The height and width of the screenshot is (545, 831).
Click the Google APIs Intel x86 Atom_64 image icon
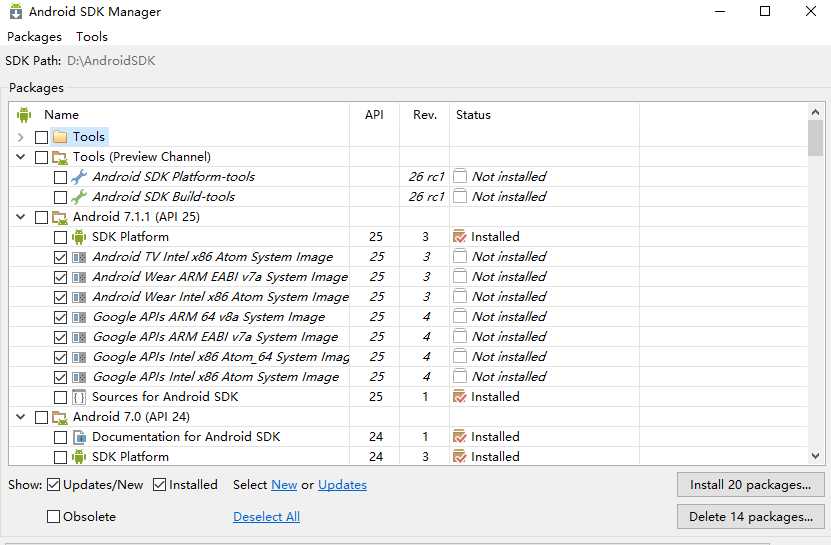coord(79,357)
